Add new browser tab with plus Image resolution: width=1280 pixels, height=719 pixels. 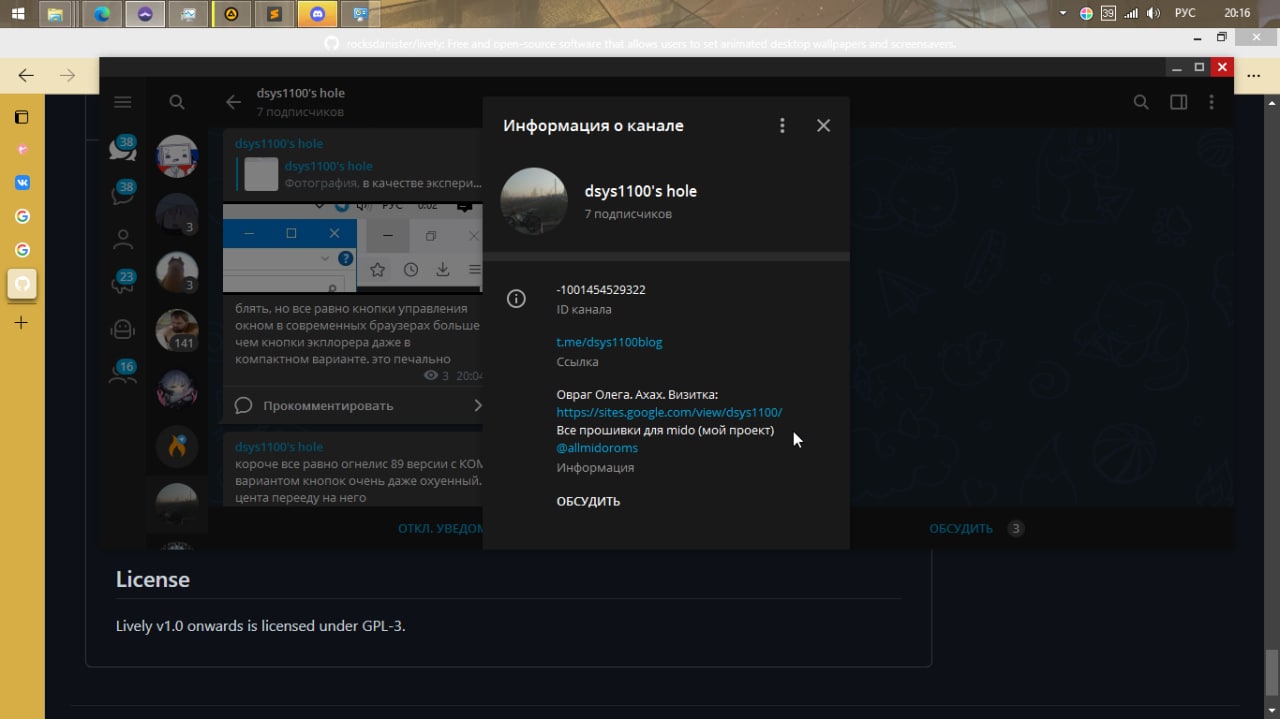coord(22,323)
